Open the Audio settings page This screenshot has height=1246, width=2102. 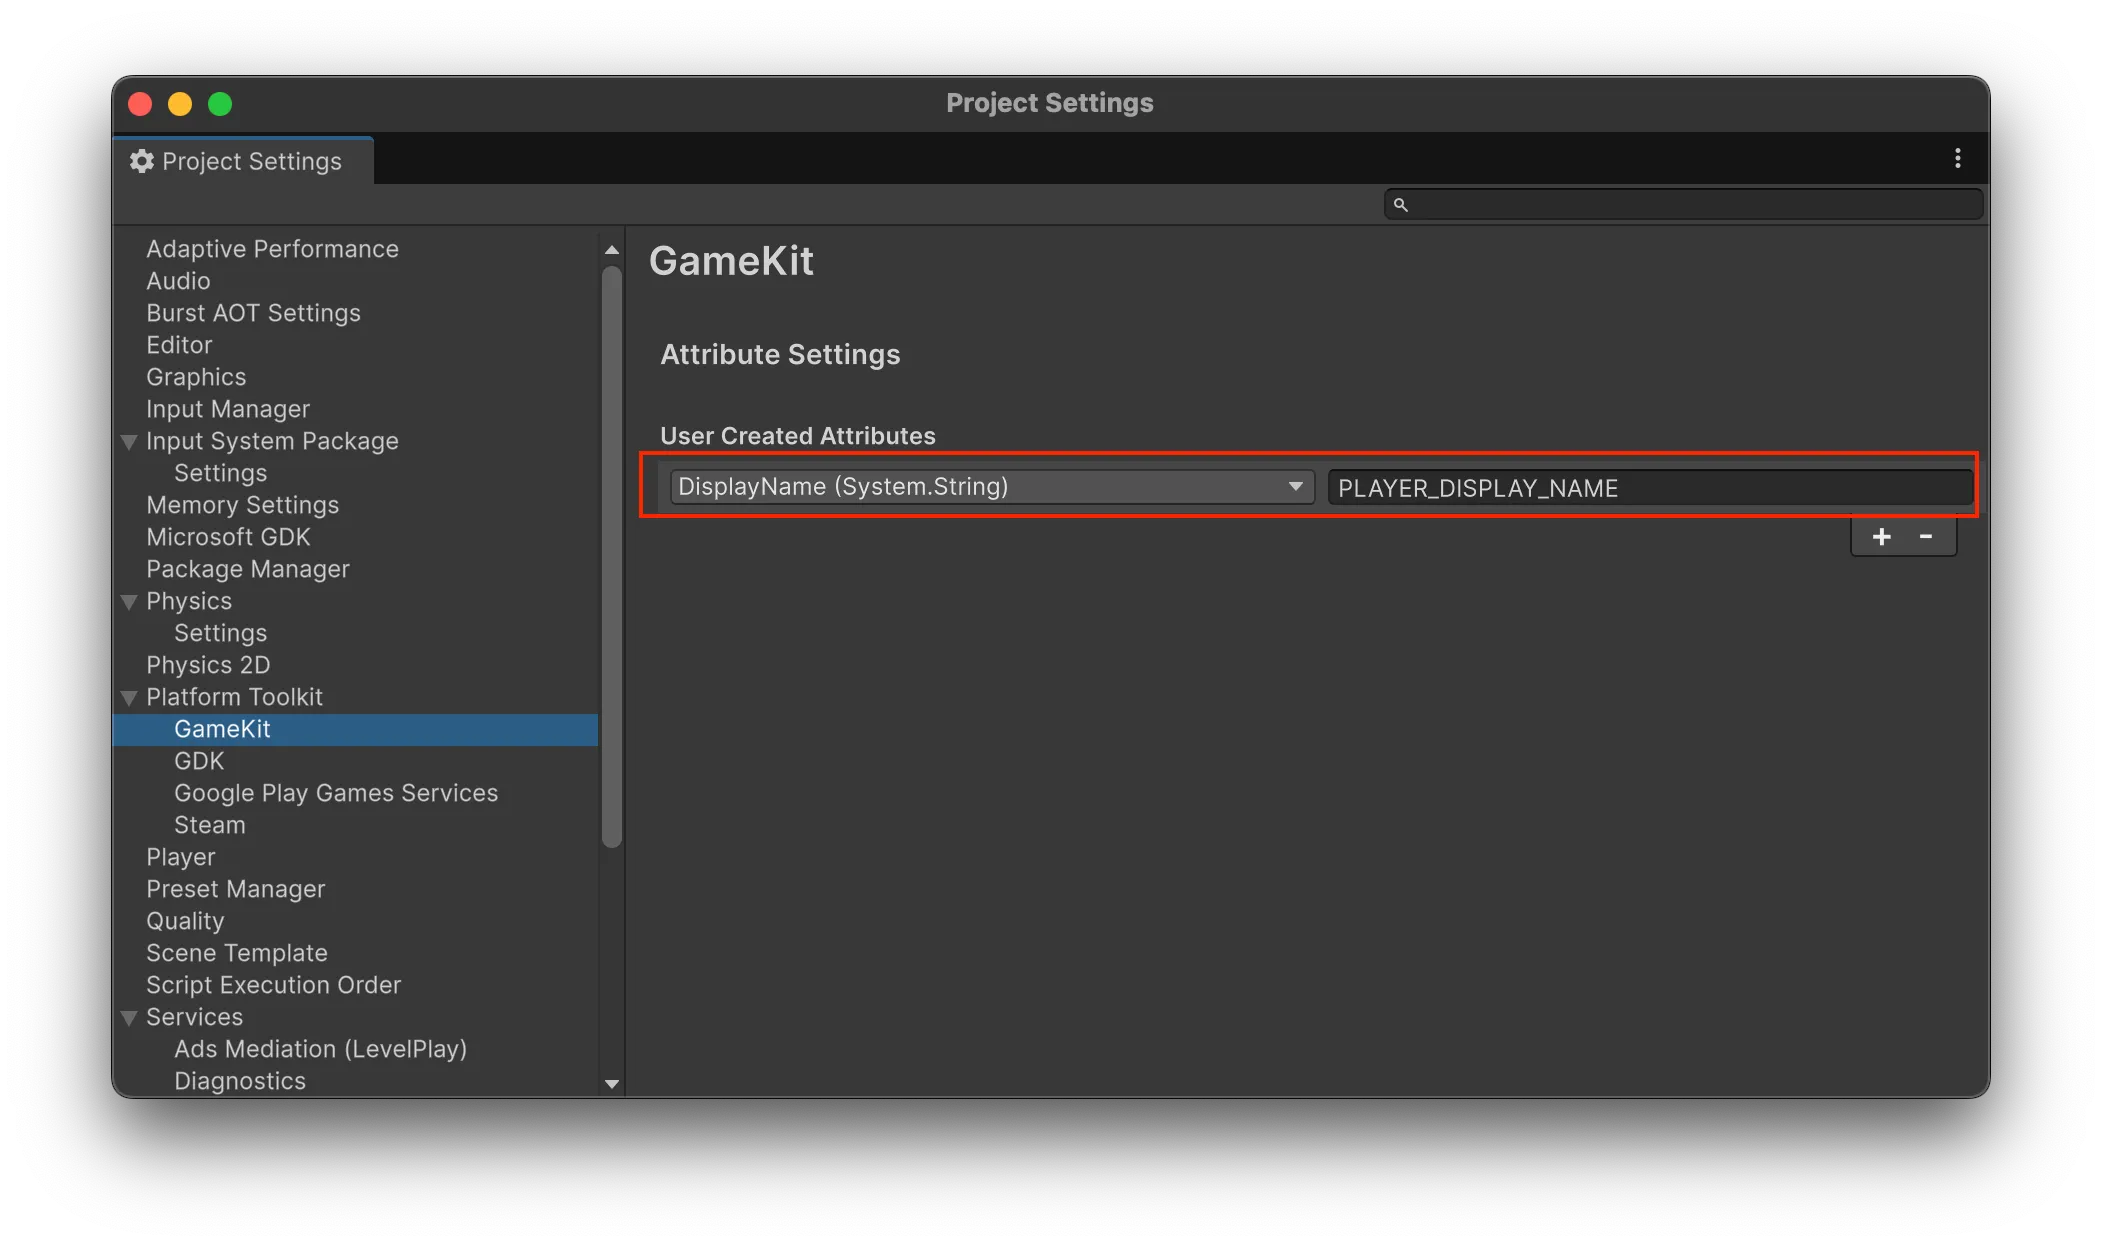point(178,281)
